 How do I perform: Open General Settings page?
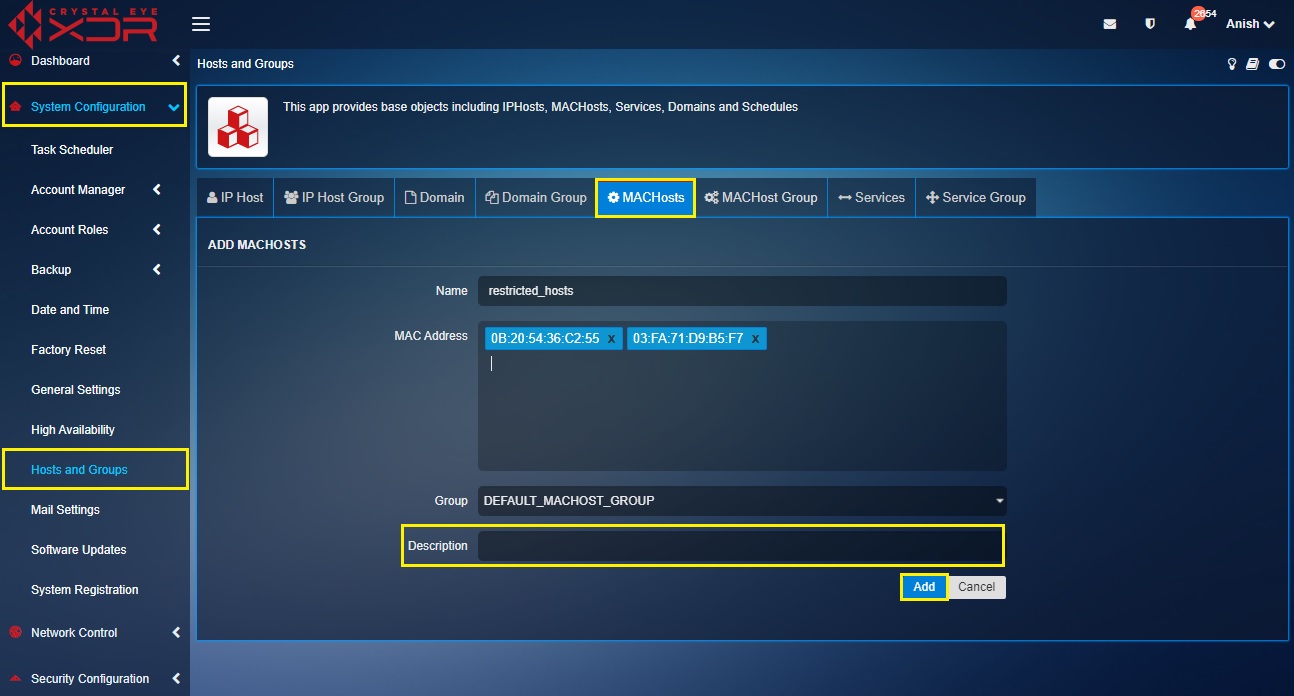pos(75,390)
